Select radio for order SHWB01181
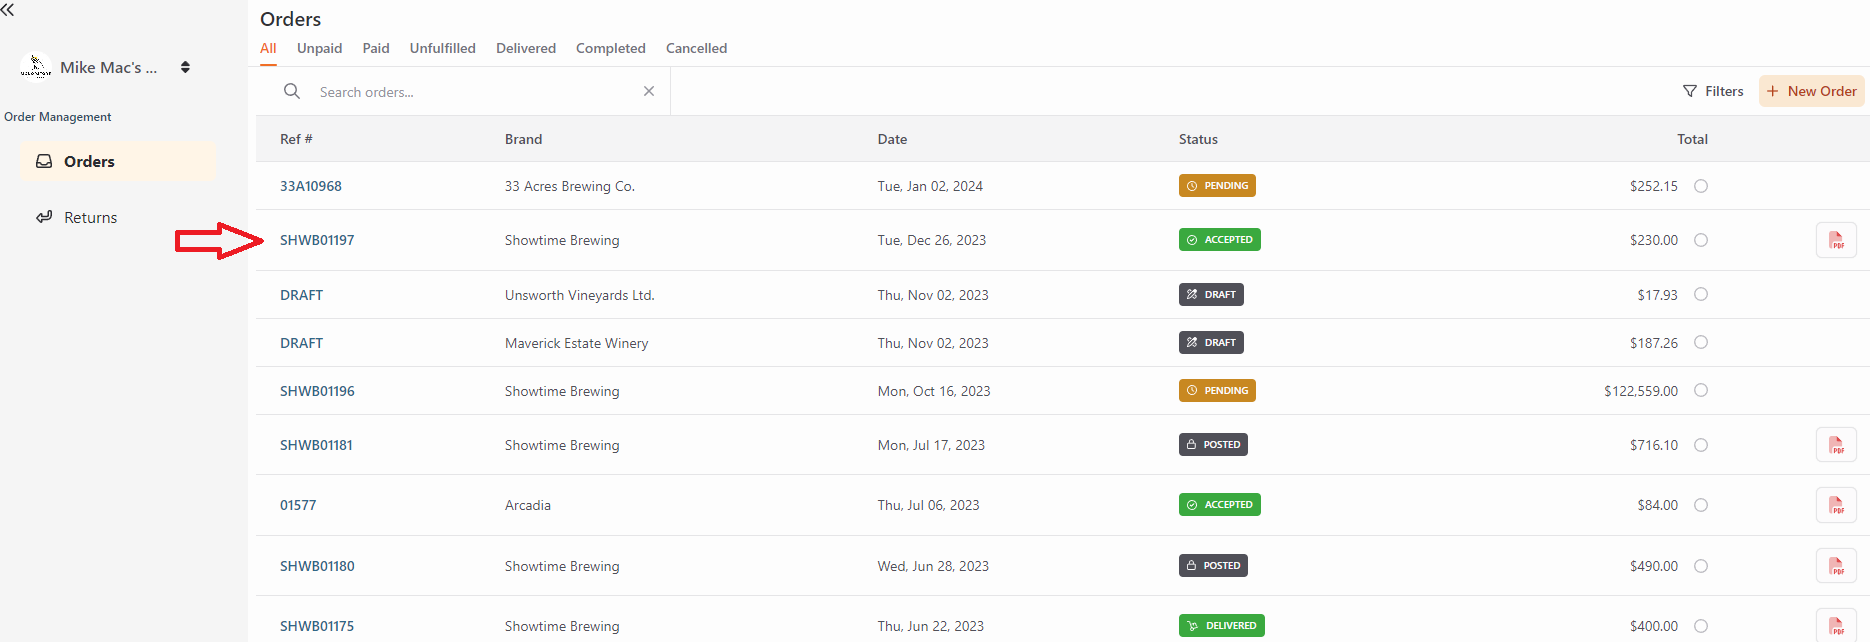This screenshot has width=1870, height=642. [x=1701, y=445]
